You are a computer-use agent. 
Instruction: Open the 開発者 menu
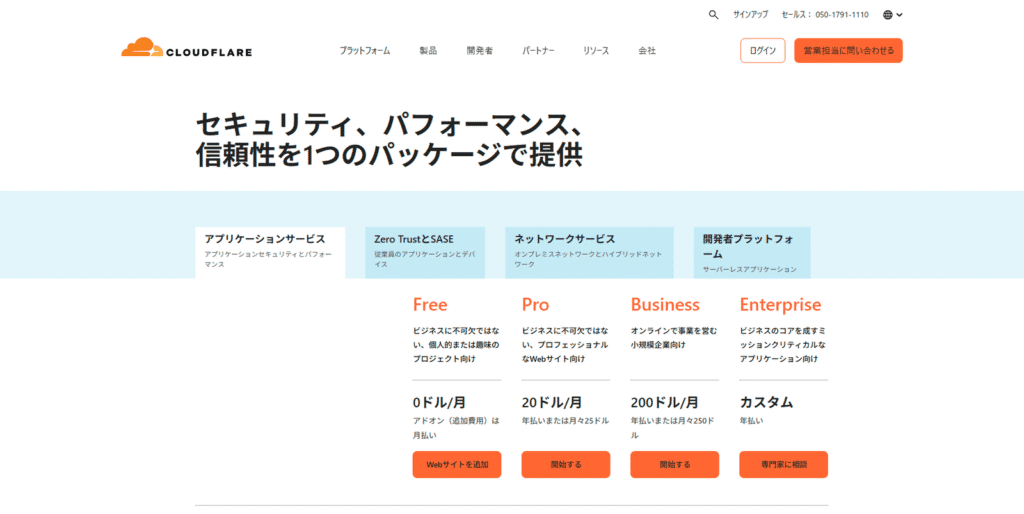pyautogui.click(x=479, y=50)
